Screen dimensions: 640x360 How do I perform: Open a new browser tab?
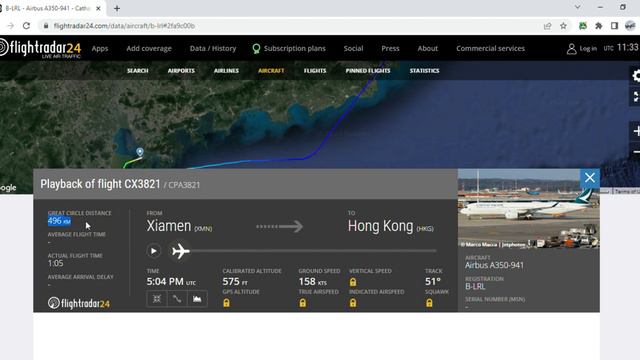tap(117, 8)
